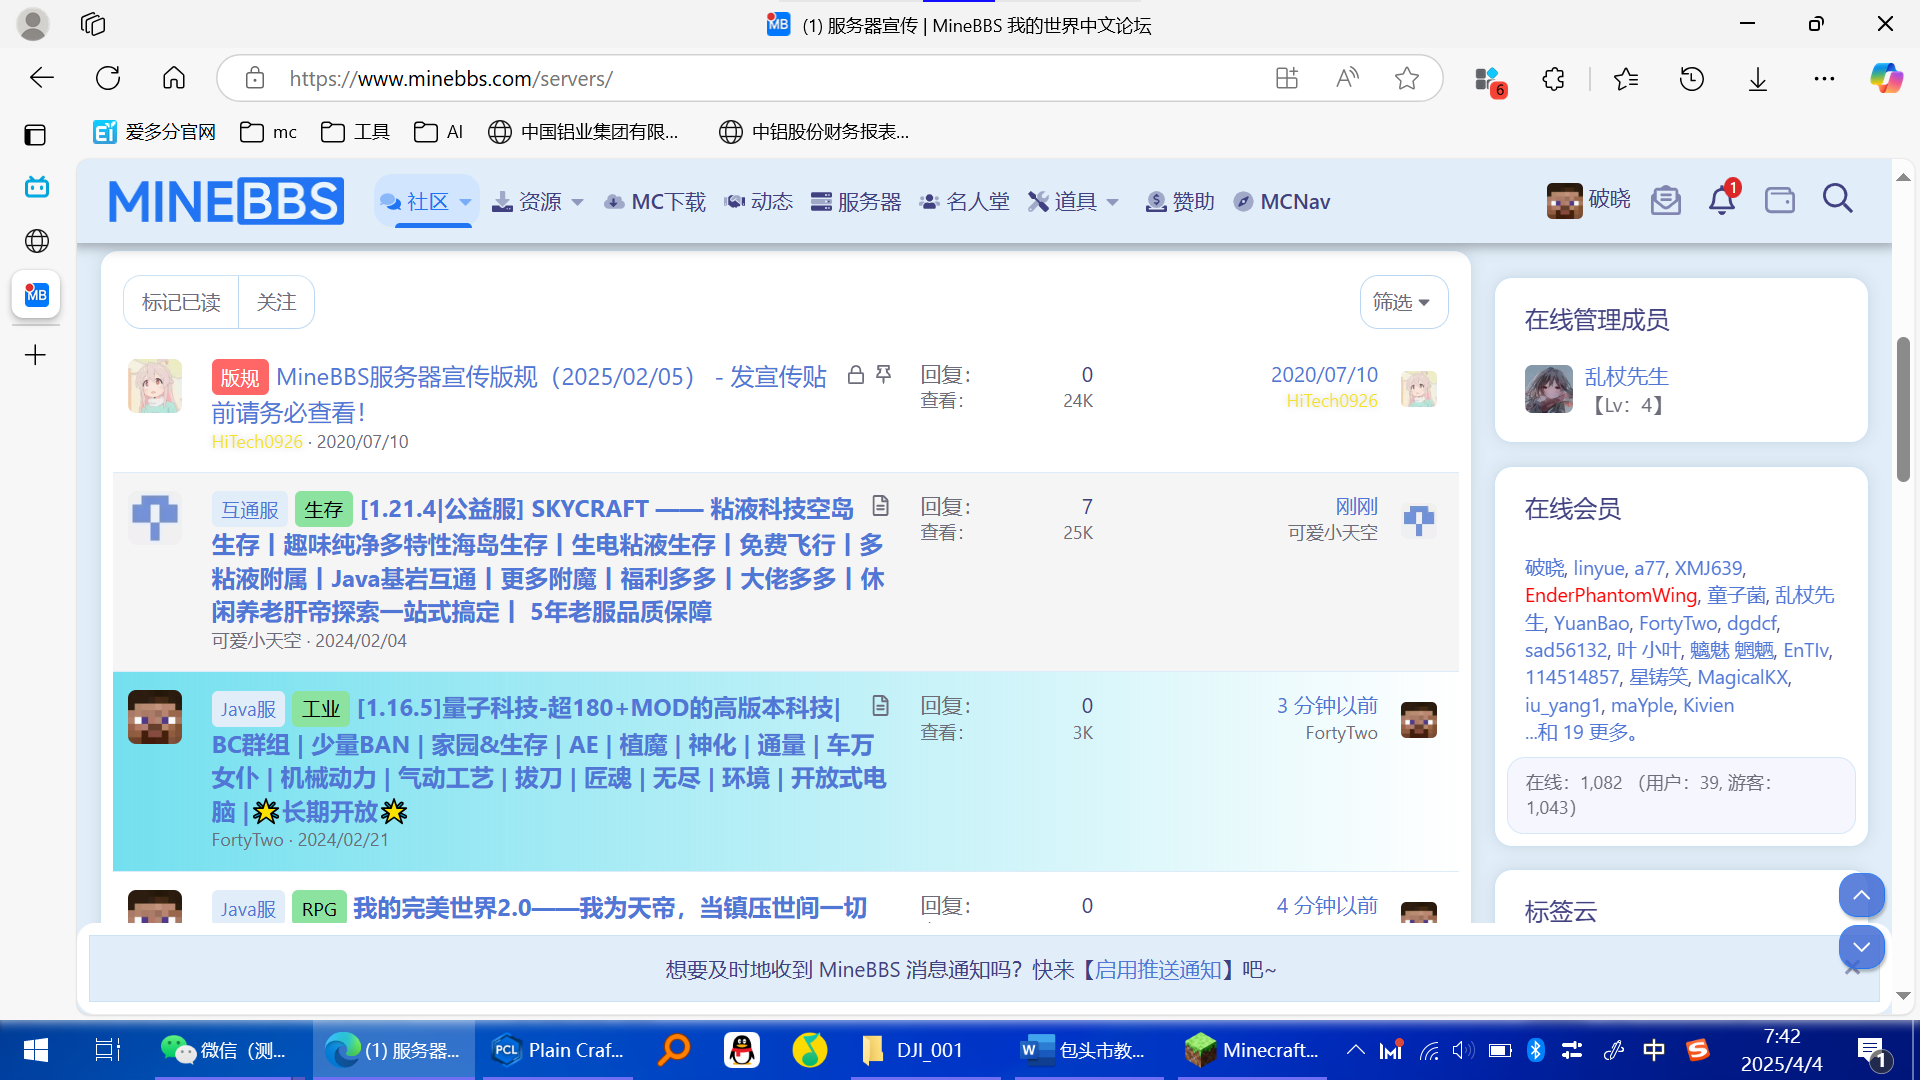Open Bilibili icon in the sidebar
This screenshot has width=1920, height=1080.
pyautogui.click(x=37, y=187)
